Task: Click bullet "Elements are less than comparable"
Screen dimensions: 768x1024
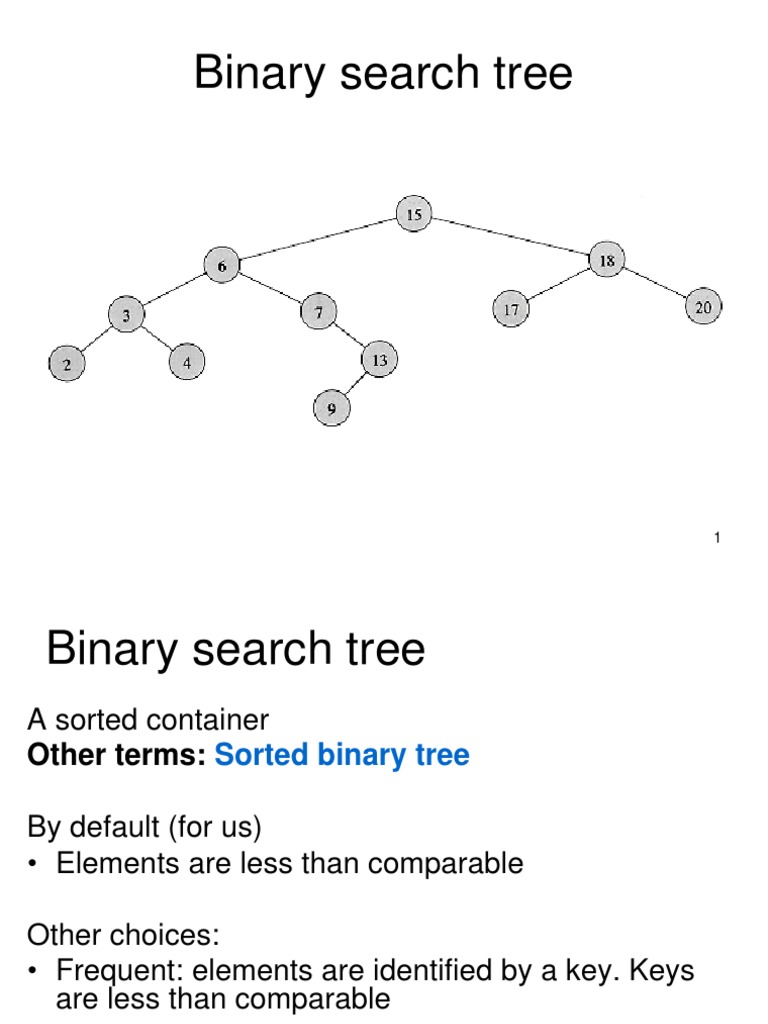Action: click(290, 863)
